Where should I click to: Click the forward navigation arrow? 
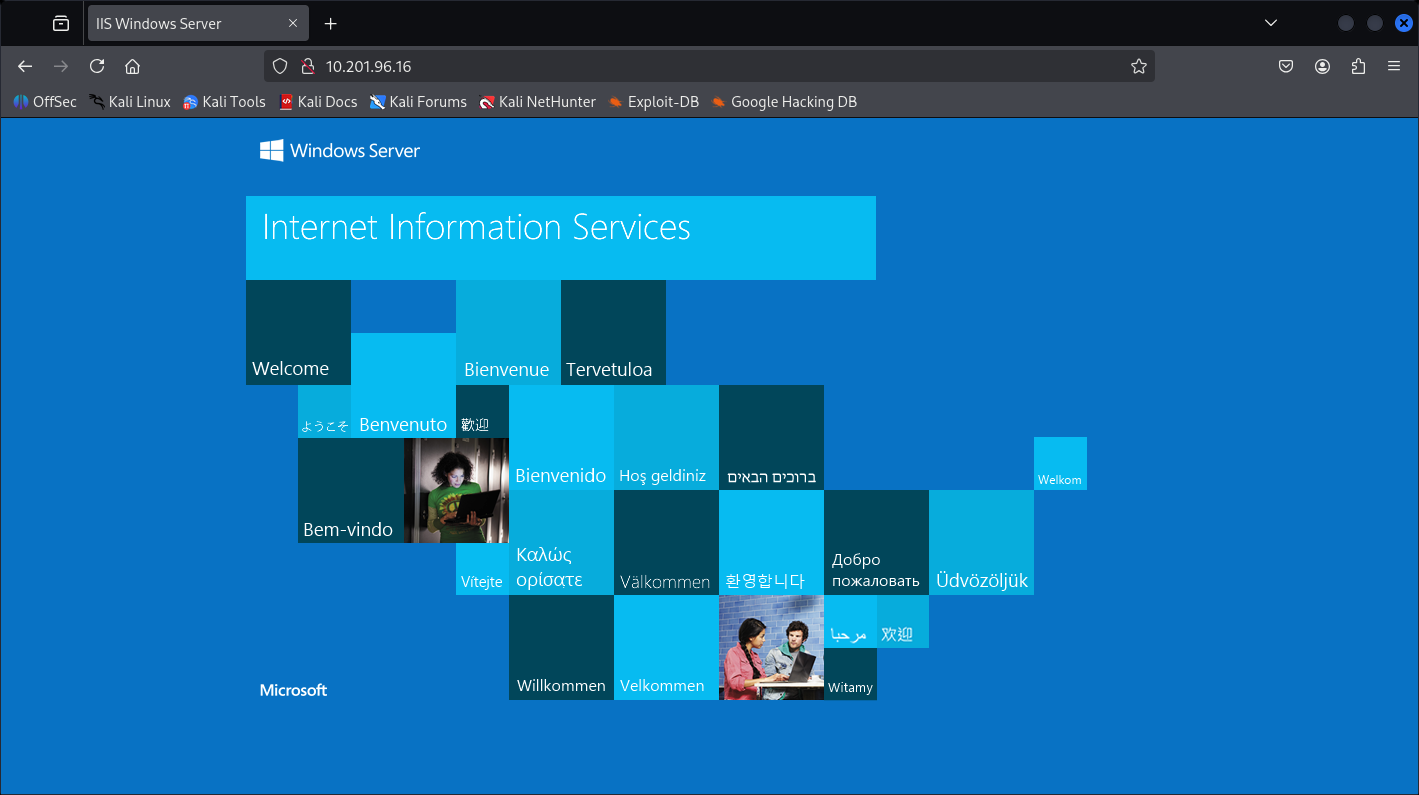tap(61, 66)
